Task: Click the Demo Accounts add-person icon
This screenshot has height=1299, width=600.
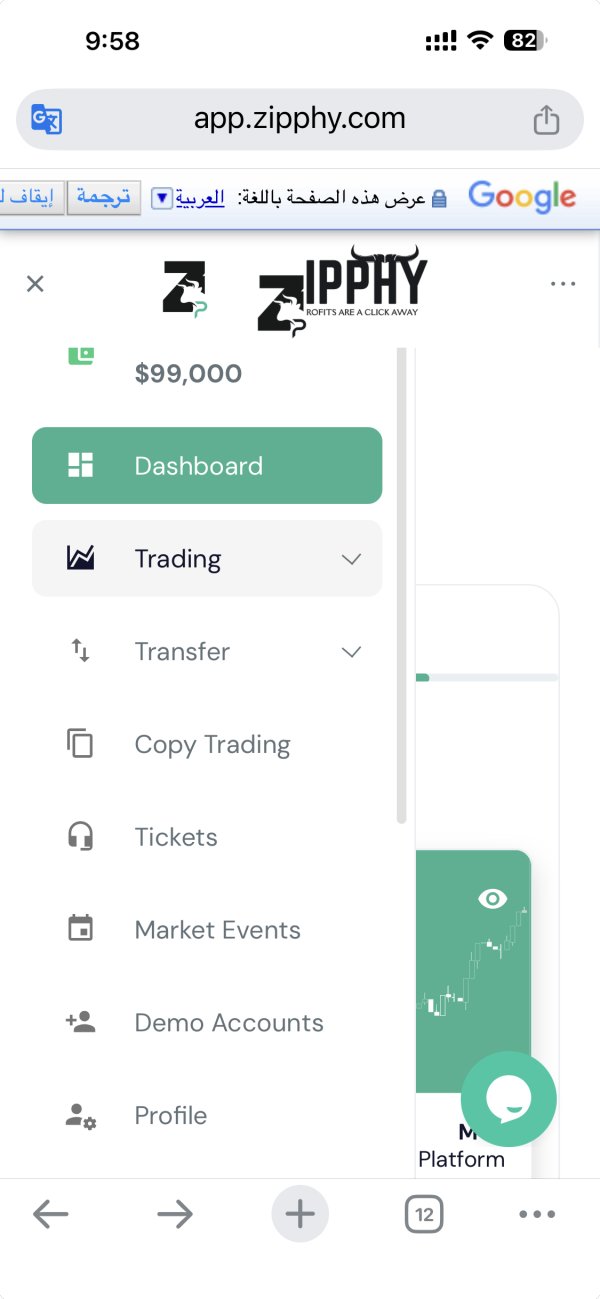Action: coord(80,1022)
